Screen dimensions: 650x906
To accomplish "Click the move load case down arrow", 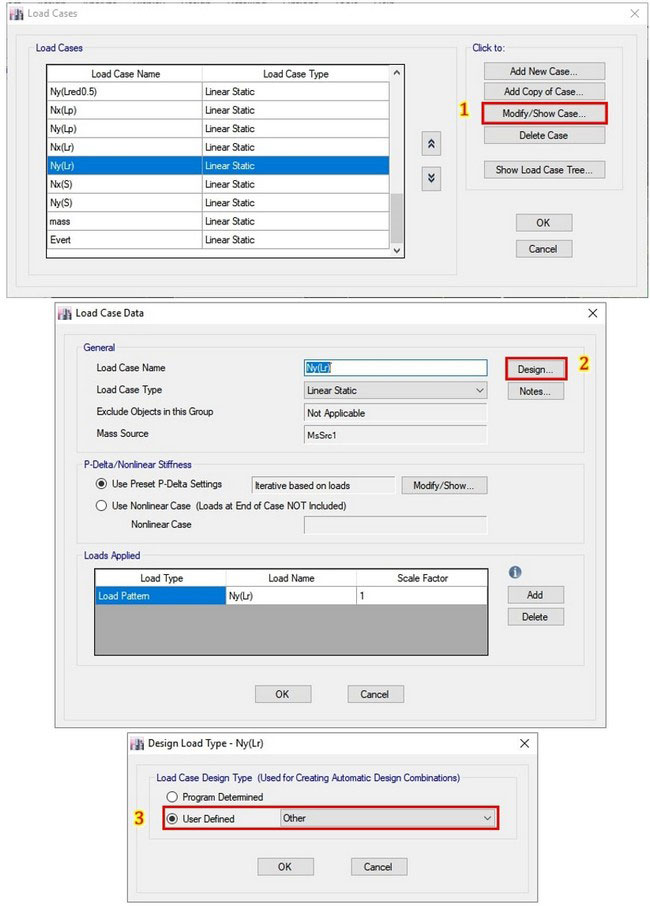I will [431, 177].
